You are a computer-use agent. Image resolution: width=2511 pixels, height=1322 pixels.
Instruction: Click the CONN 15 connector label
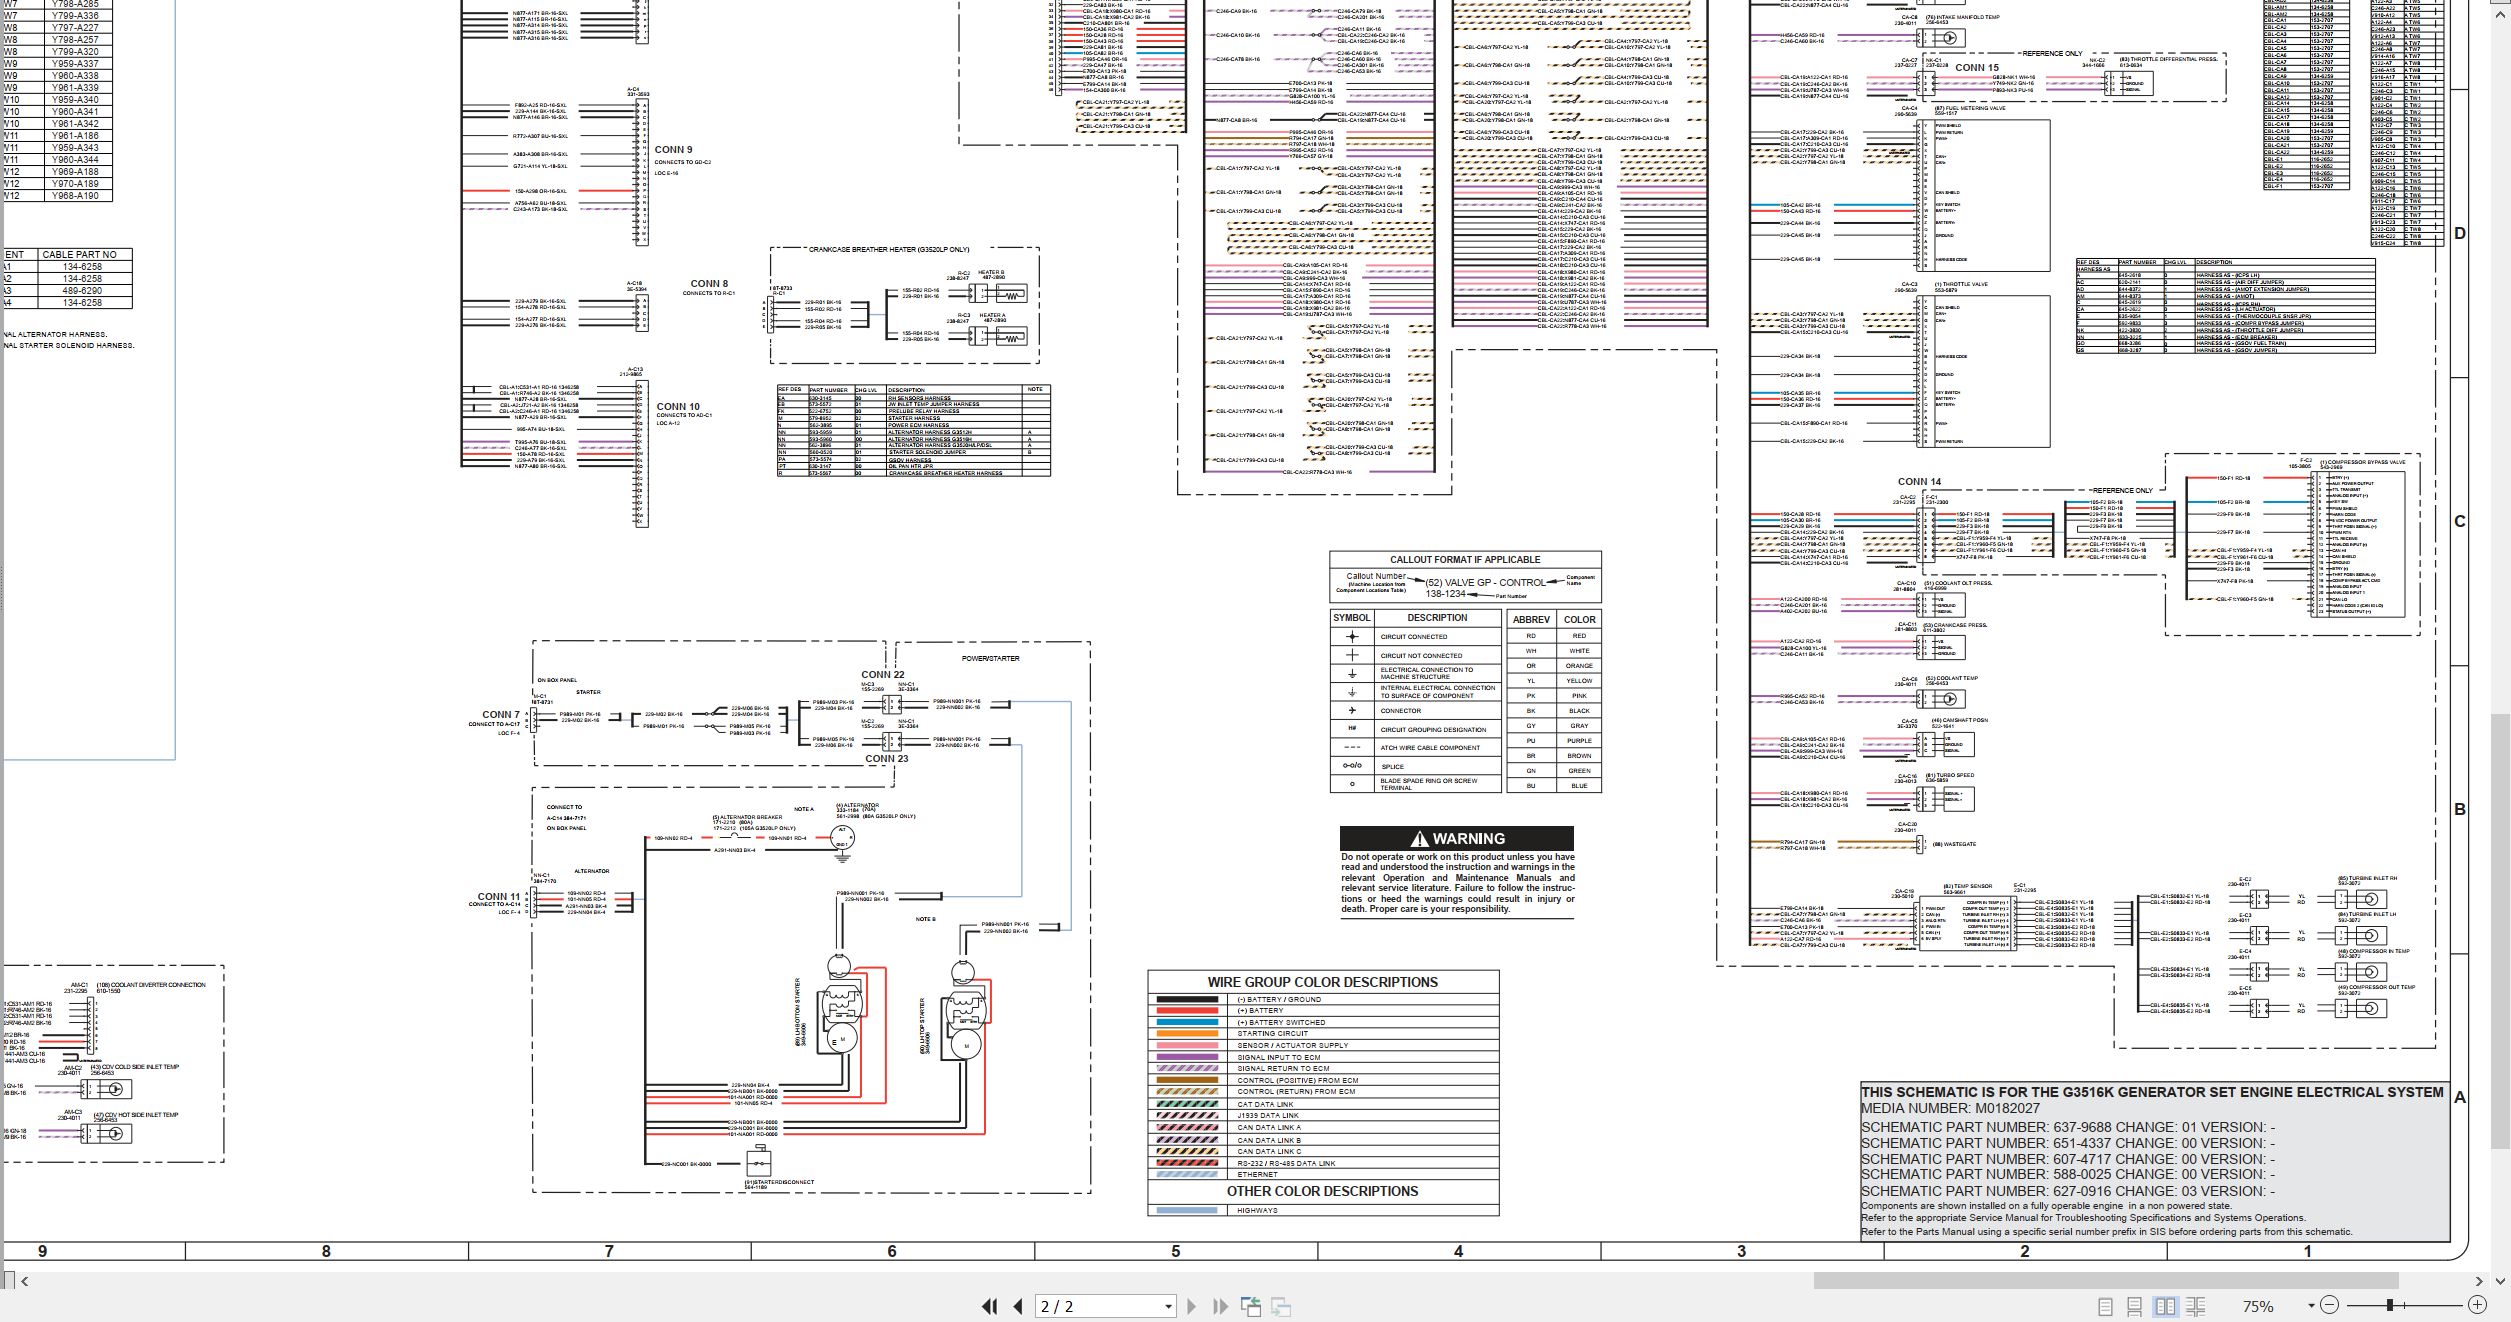point(1977,68)
